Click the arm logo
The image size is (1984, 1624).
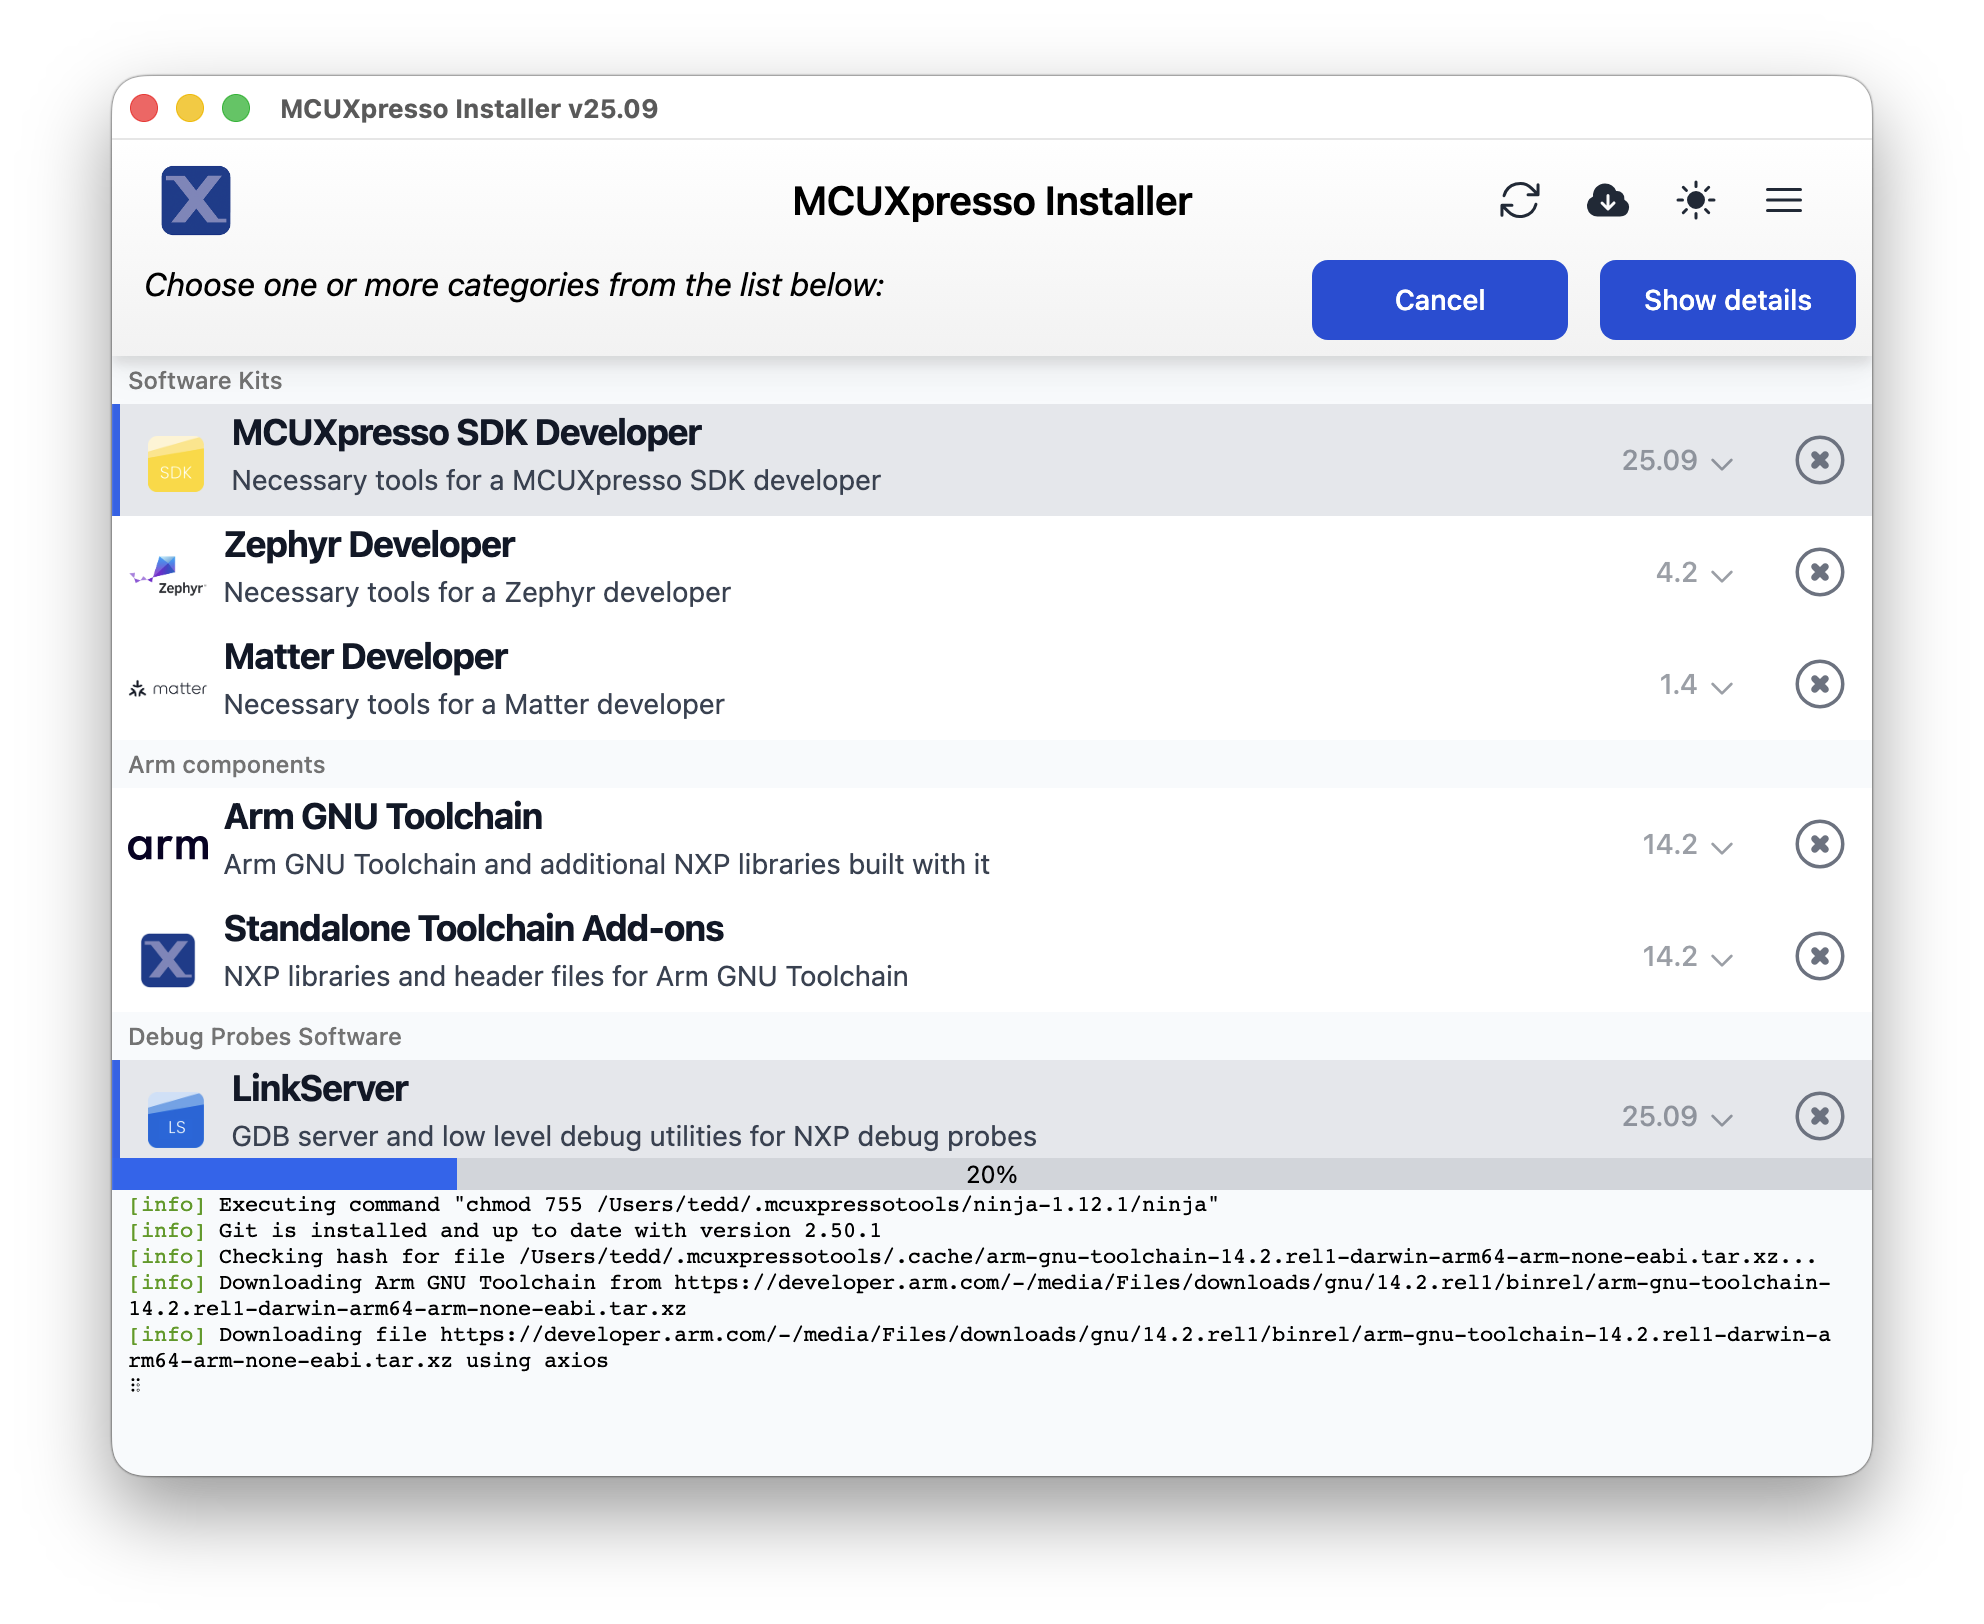168,847
